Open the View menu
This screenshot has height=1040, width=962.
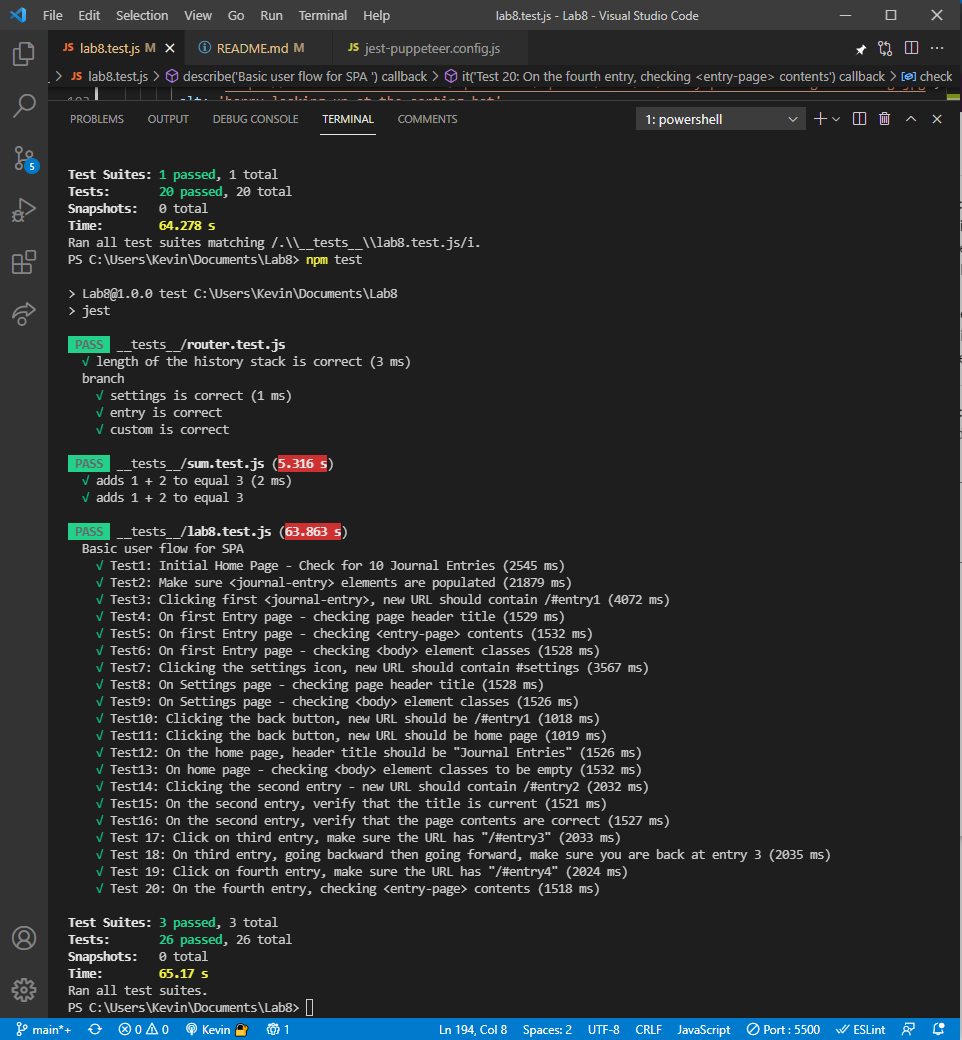coord(198,15)
